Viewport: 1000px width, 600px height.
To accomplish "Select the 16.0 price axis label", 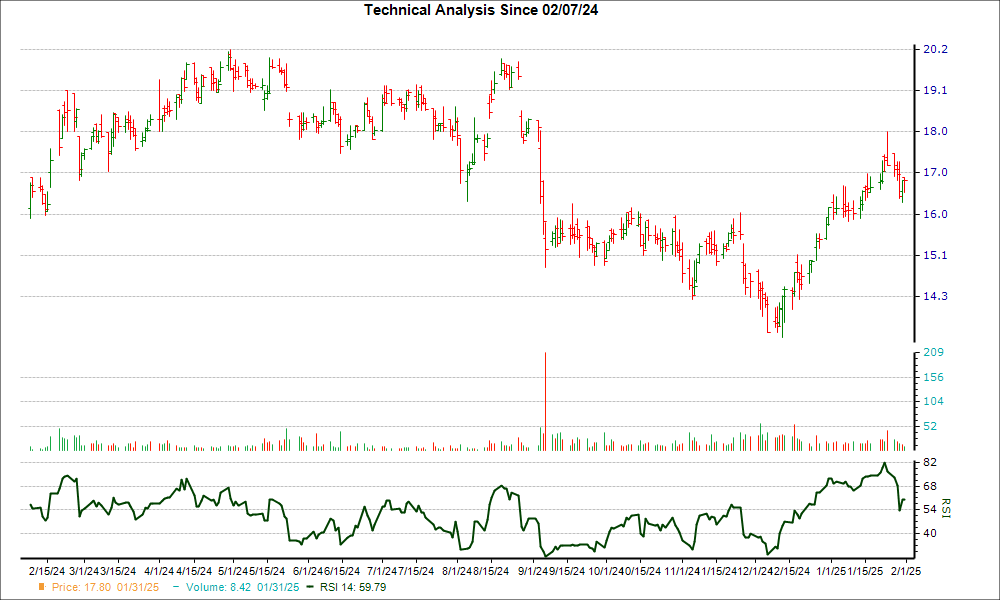I will 935,214.
